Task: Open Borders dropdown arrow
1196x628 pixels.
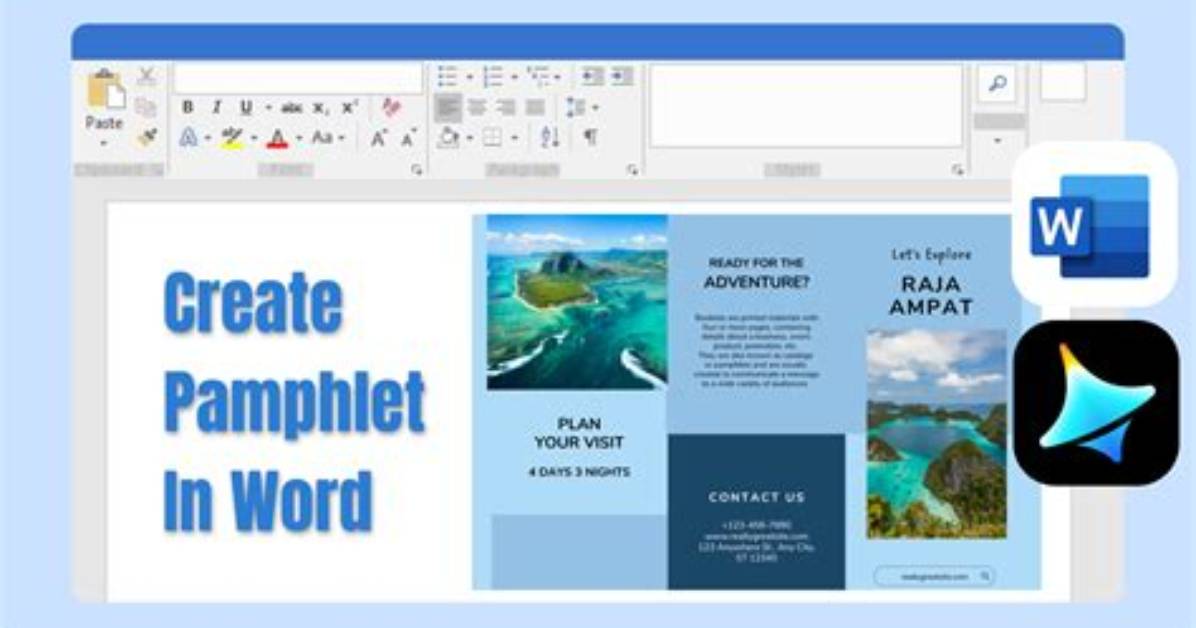Action: pos(514,139)
